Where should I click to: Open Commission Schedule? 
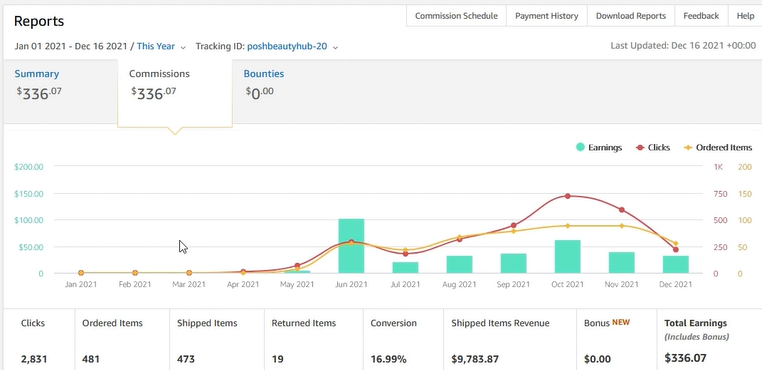click(x=456, y=16)
